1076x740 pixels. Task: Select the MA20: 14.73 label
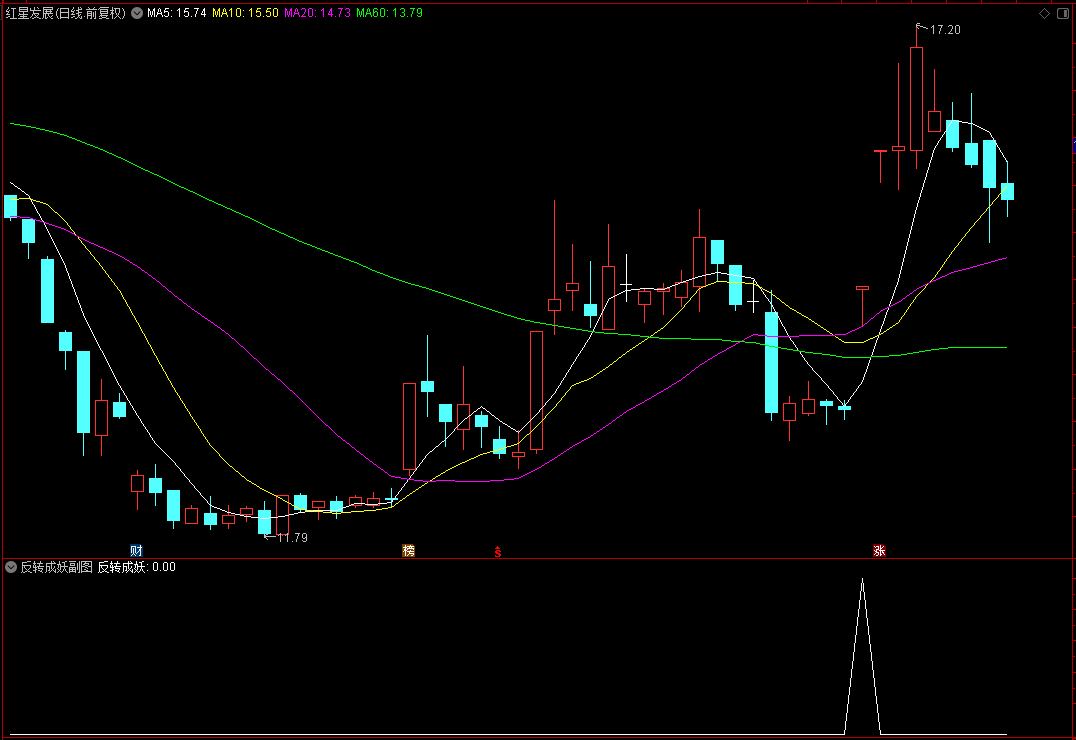(318, 13)
